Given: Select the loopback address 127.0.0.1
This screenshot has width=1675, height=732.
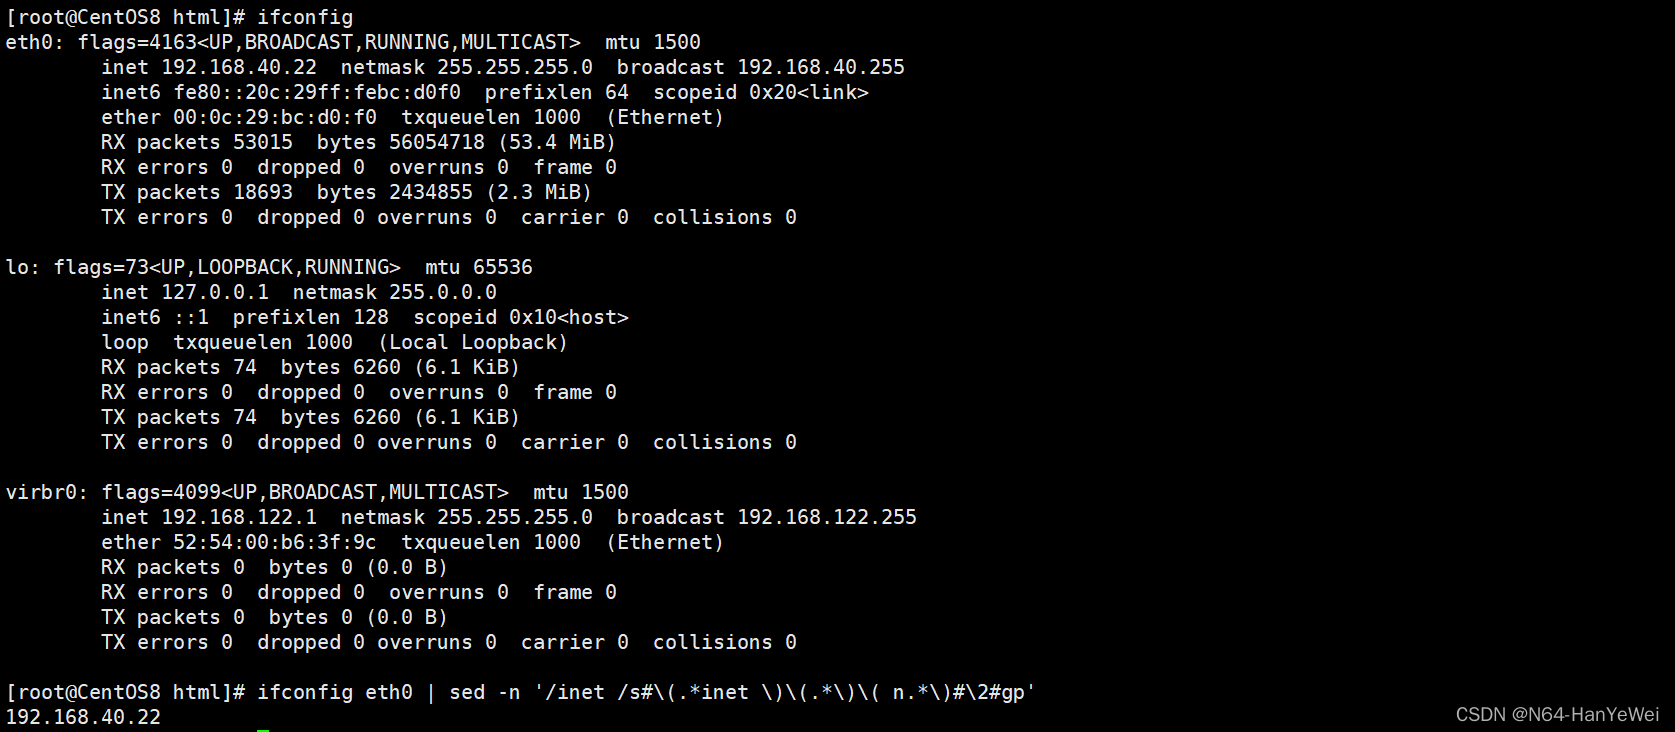Looking at the screenshot, I should (x=215, y=292).
